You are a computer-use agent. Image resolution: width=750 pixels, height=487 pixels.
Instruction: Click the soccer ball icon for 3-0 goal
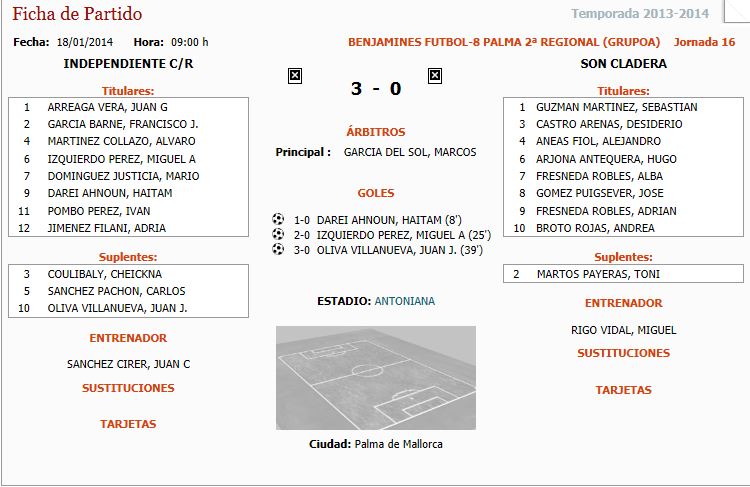point(278,249)
